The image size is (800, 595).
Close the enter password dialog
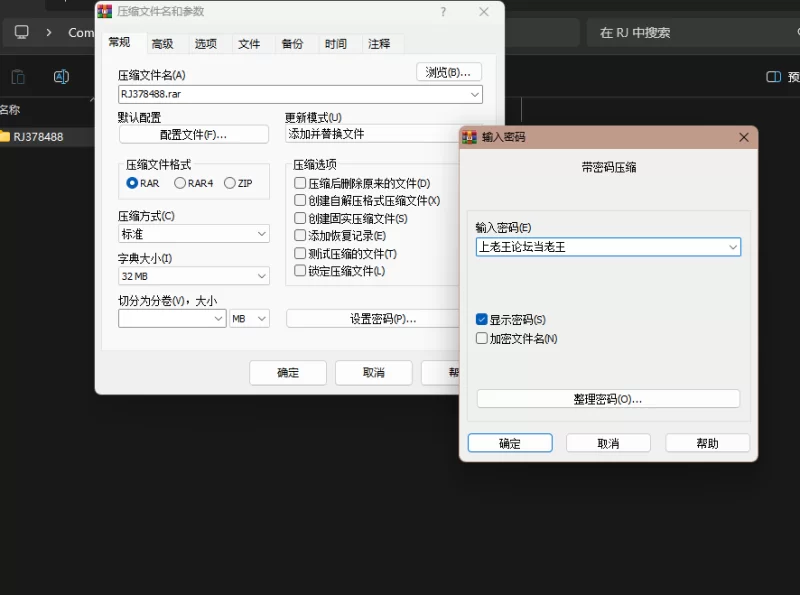click(743, 137)
